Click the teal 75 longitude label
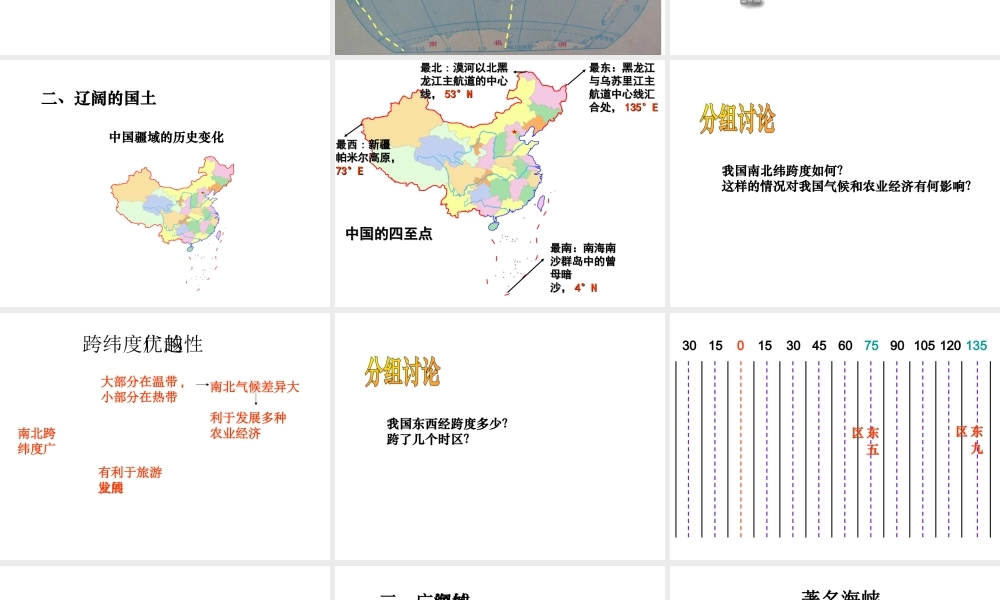This screenshot has width=1000, height=600. pos(871,346)
